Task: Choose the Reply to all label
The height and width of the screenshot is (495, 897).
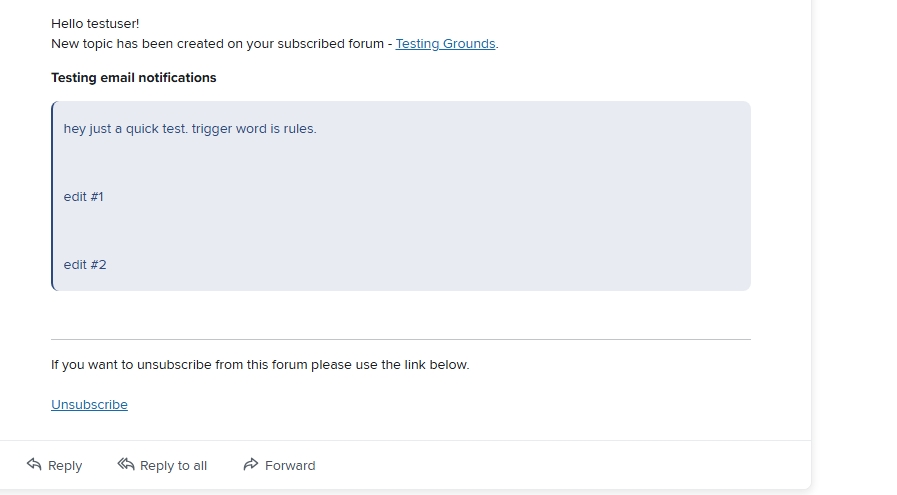Action: pos(173,466)
